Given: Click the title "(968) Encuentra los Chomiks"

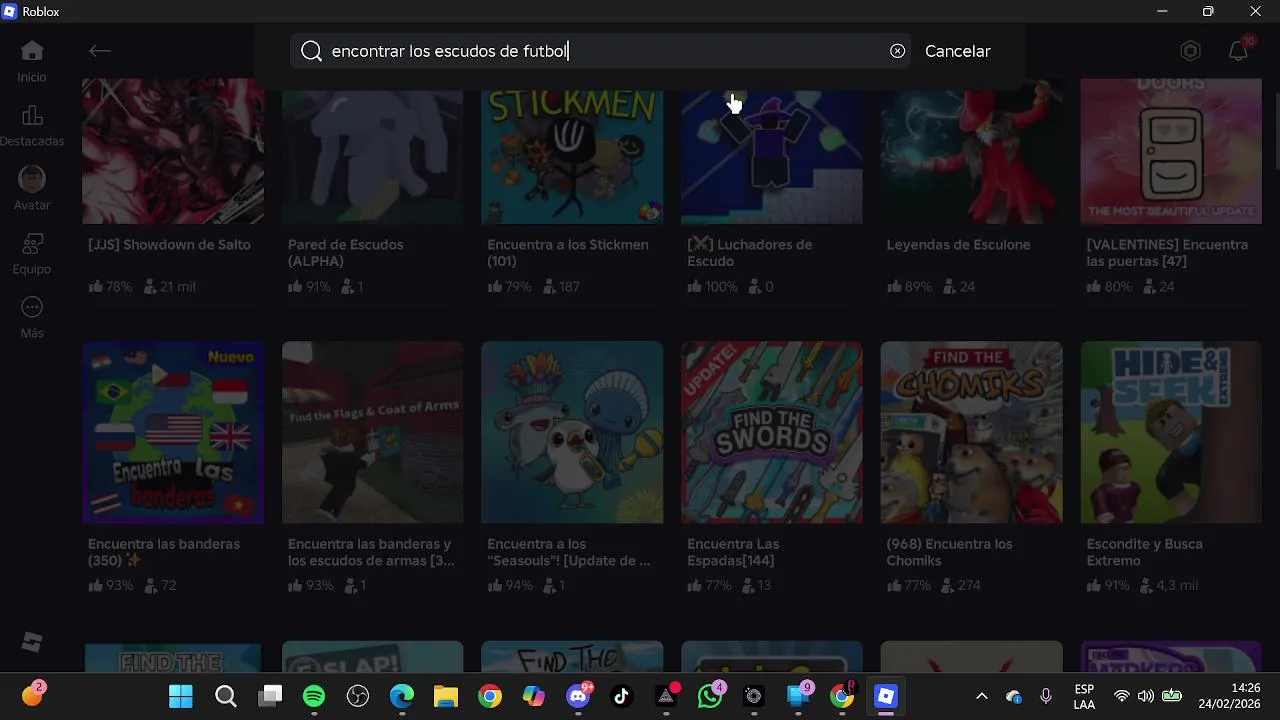Looking at the screenshot, I should coord(949,552).
